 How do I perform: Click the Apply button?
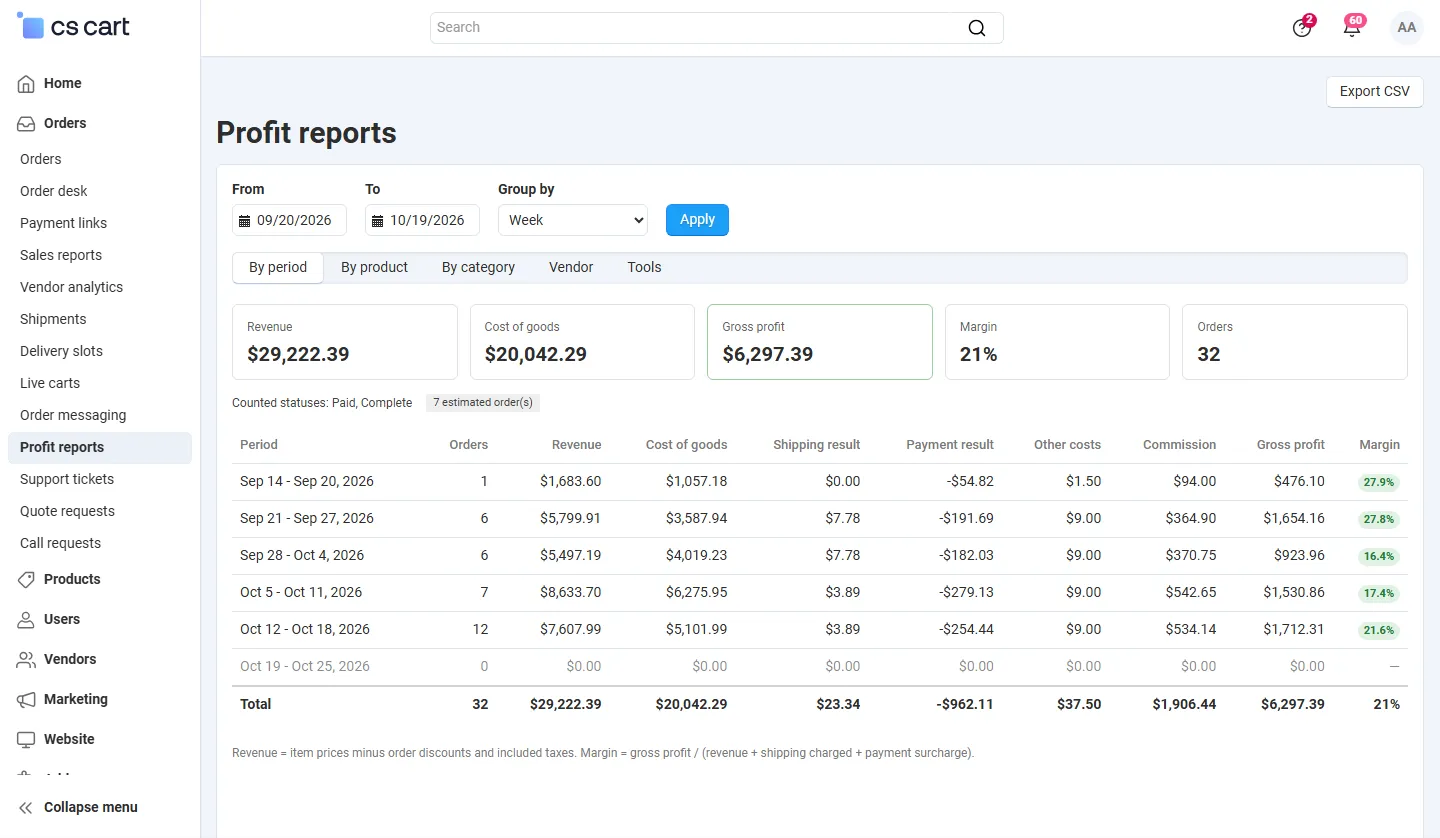pos(697,220)
